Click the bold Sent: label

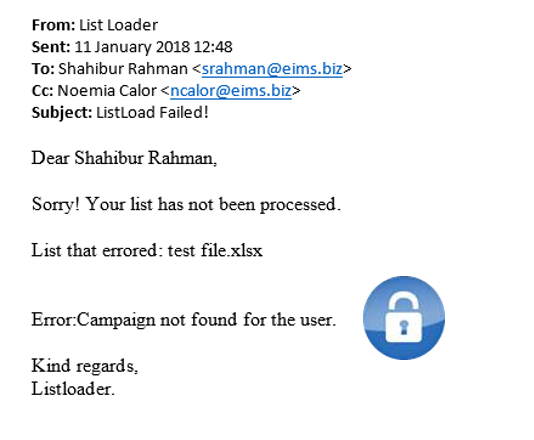pos(51,47)
